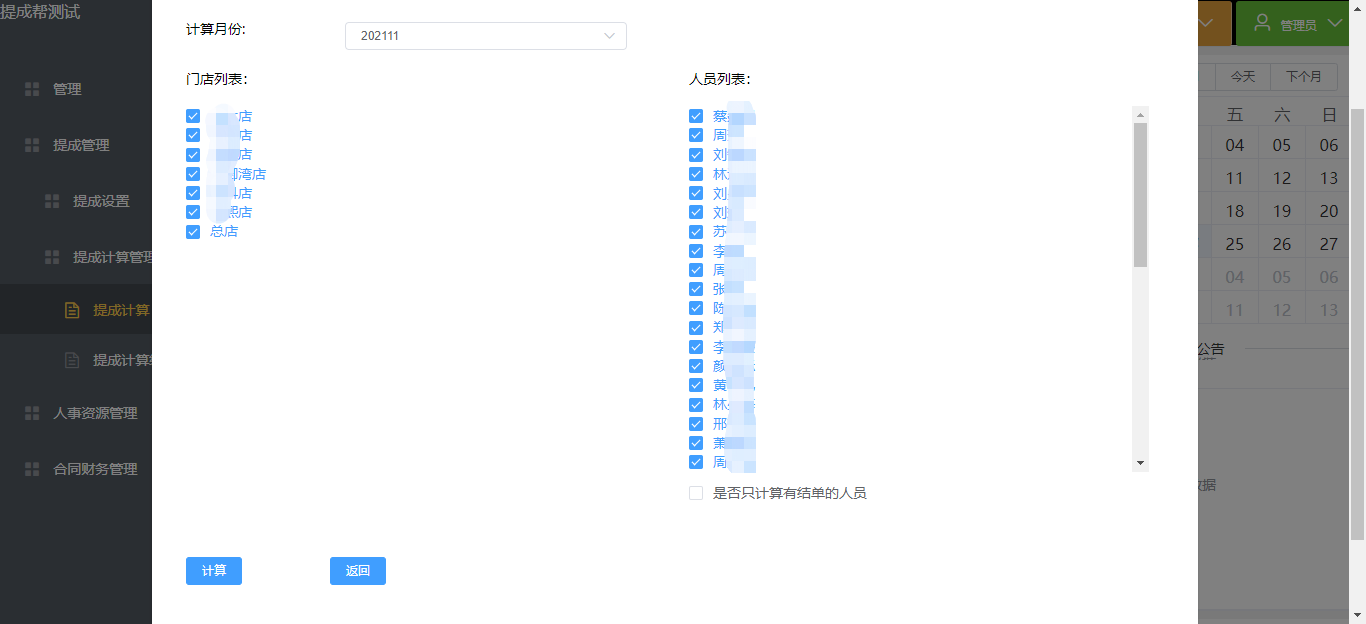Uncheck the person starting with 张
1366x624 pixels.
696,289
